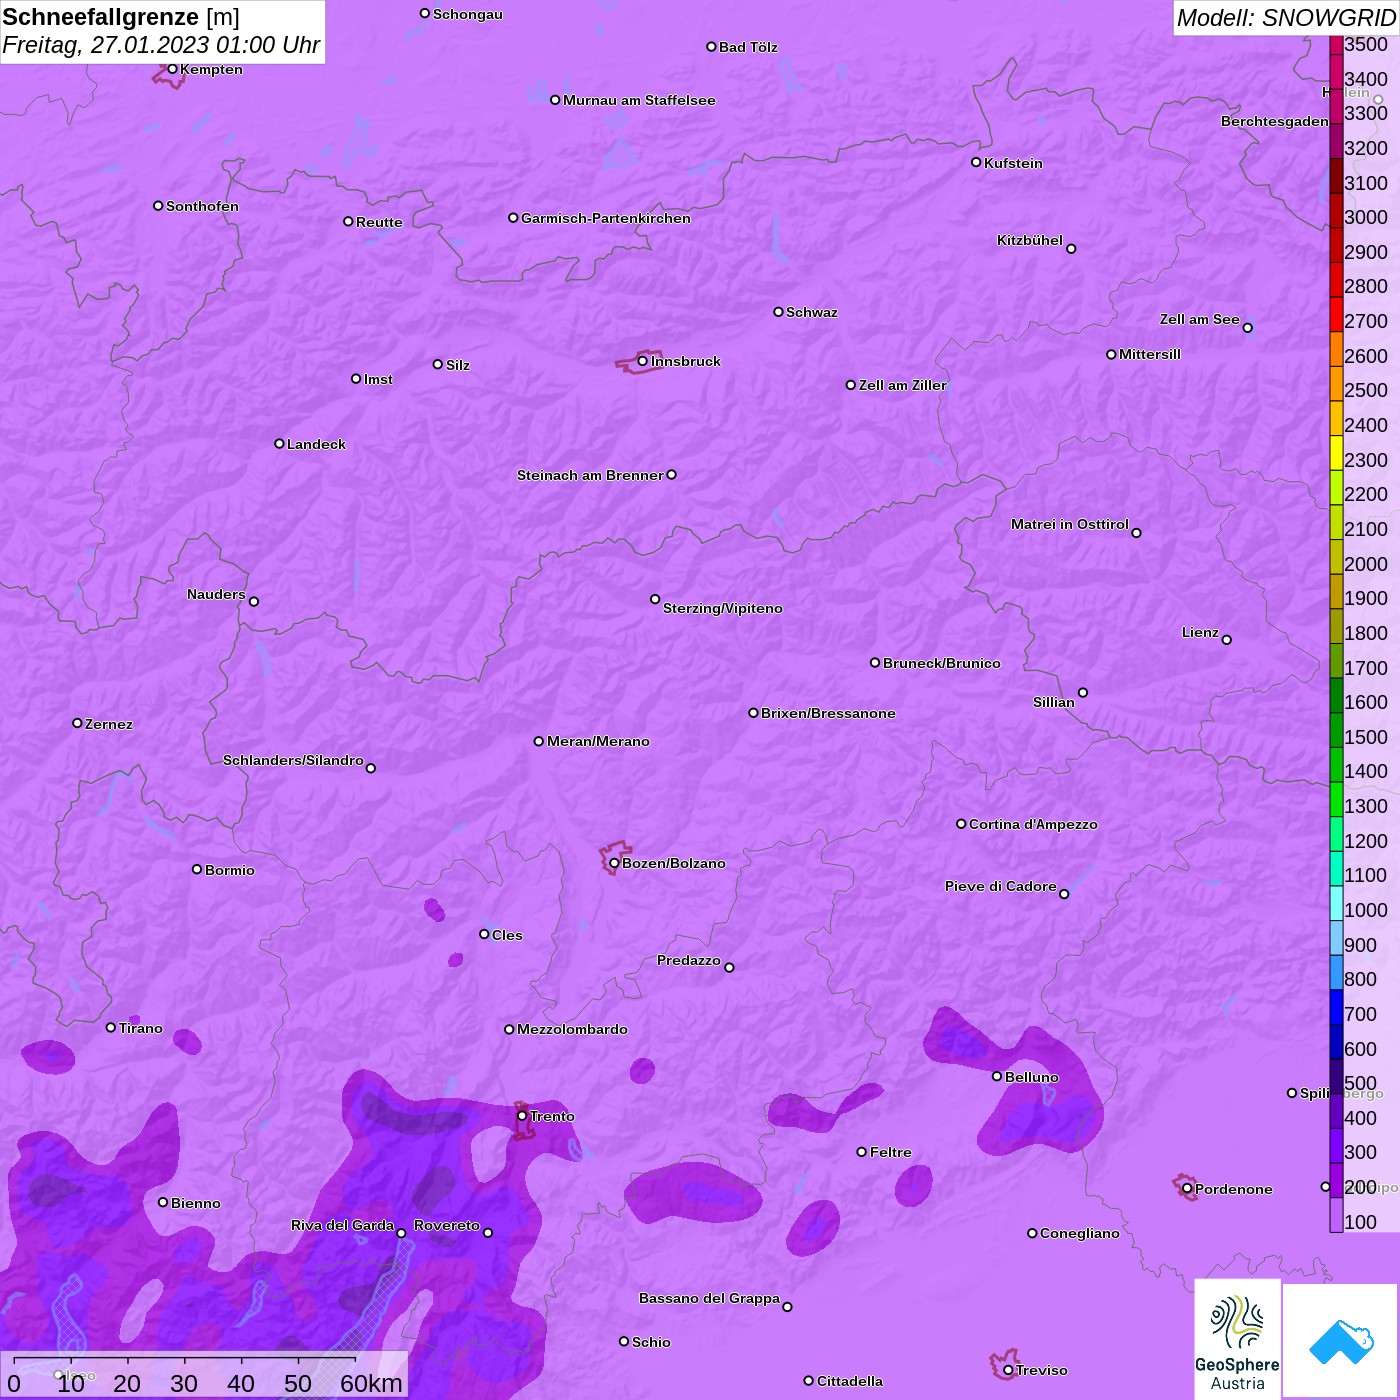Click the 2300 m legend color
Viewport: 1400px width, 1400px height.
[x=1336, y=453]
